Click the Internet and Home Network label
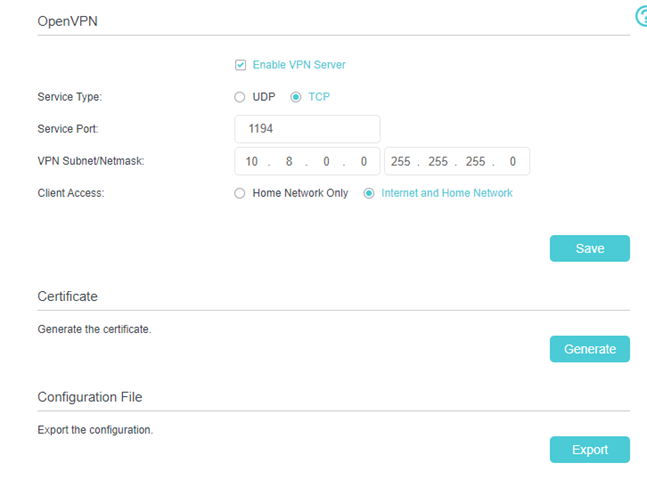The height and width of the screenshot is (479, 647). (x=447, y=193)
